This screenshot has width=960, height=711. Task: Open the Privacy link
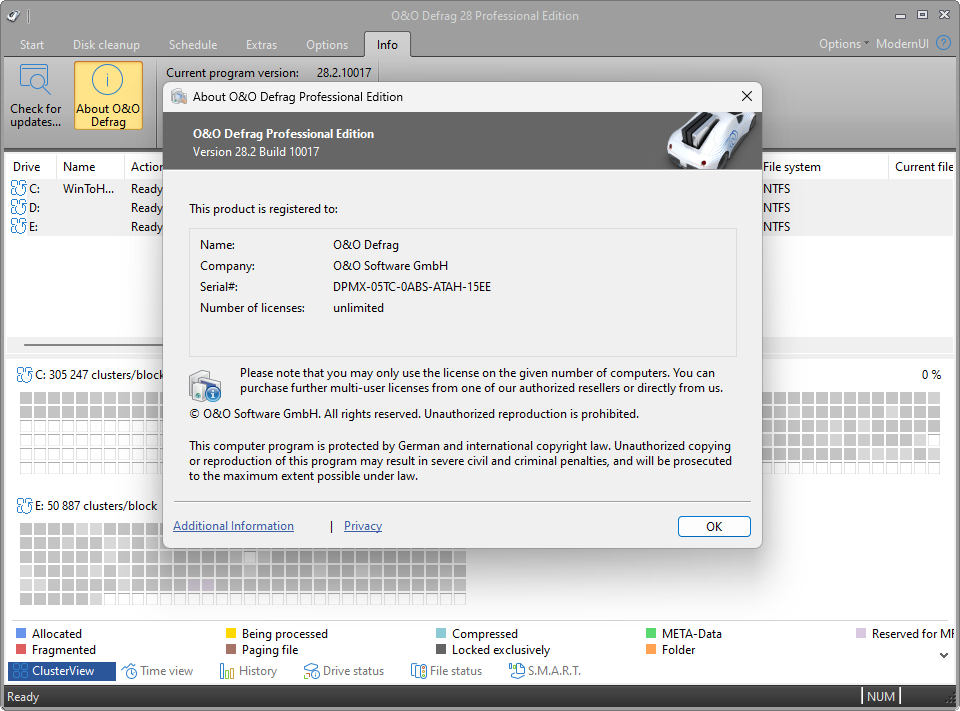(363, 525)
